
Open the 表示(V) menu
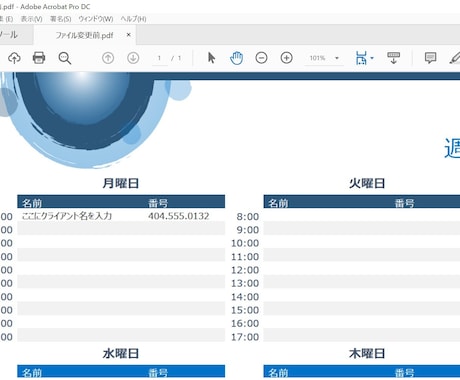click(32, 19)
